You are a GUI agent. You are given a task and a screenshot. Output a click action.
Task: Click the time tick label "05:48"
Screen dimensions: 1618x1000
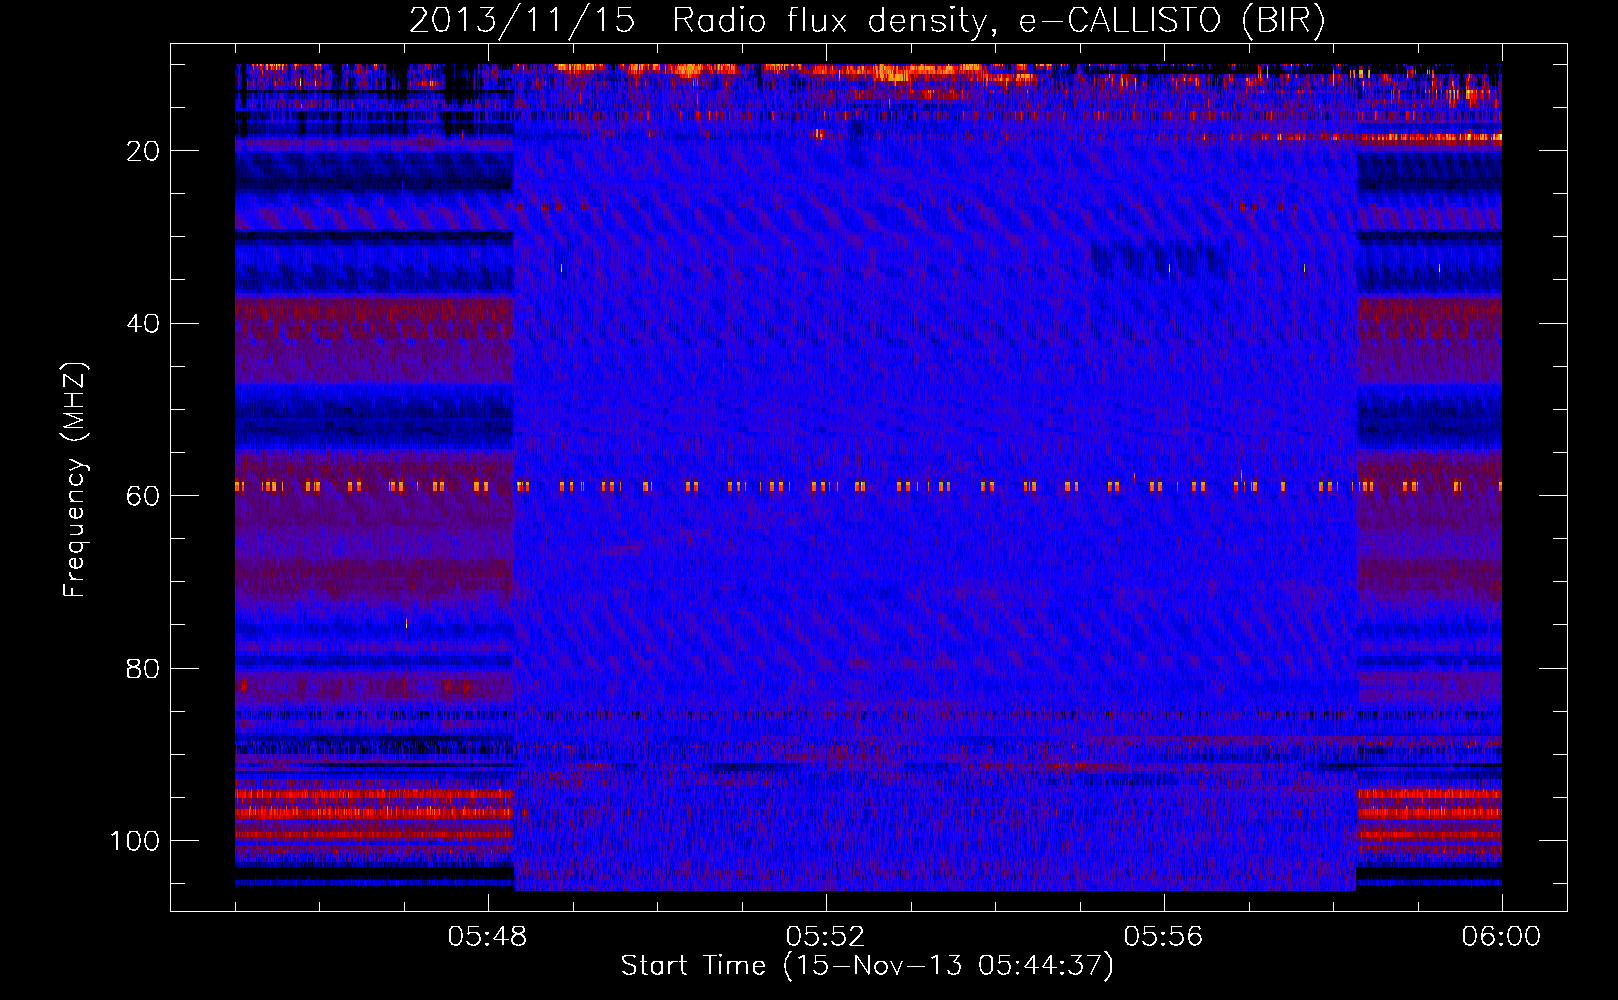[x=488, y=937]
